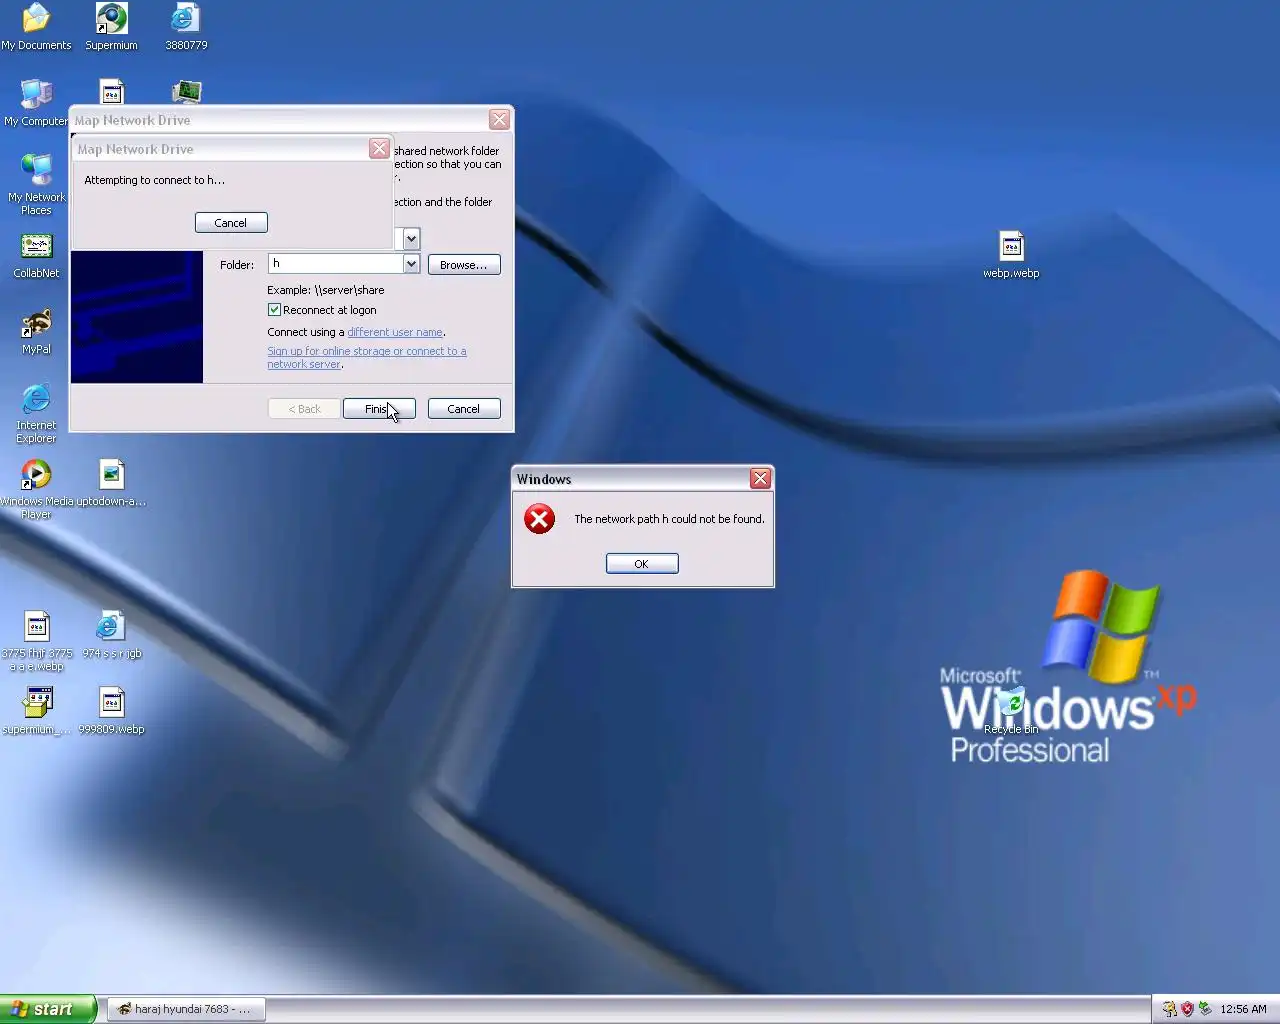Select the 999809.webp desktop file
The width and height of the screenshot is (1280, 1024).
[111, 711]
